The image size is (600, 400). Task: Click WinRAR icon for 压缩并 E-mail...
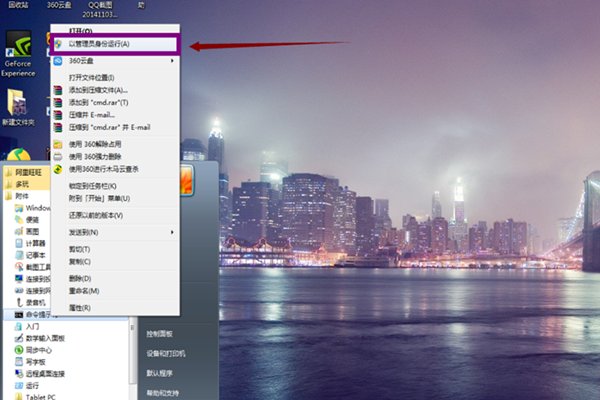point(58,115)
